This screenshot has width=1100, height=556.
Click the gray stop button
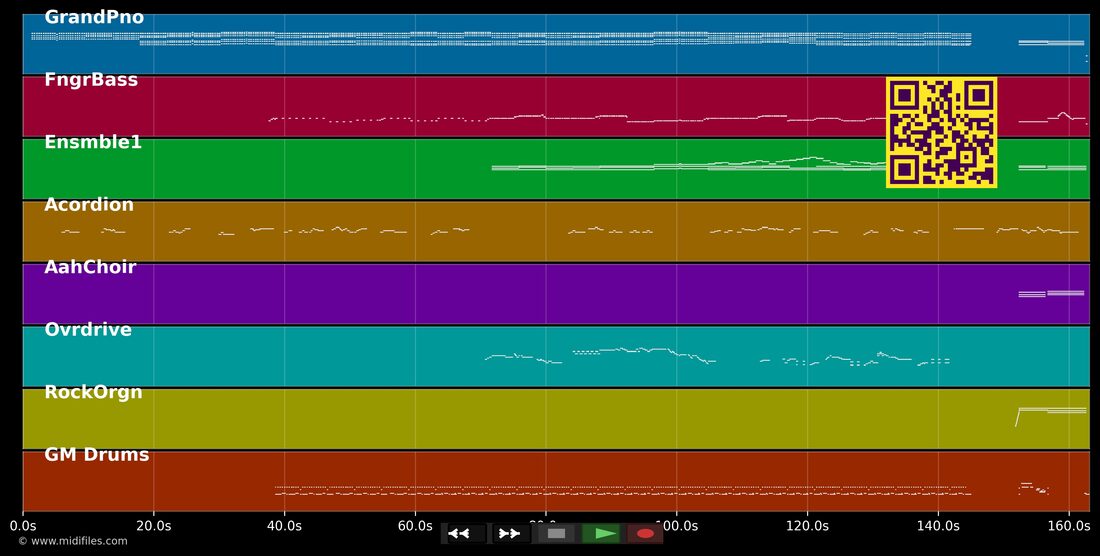point(556,534)
